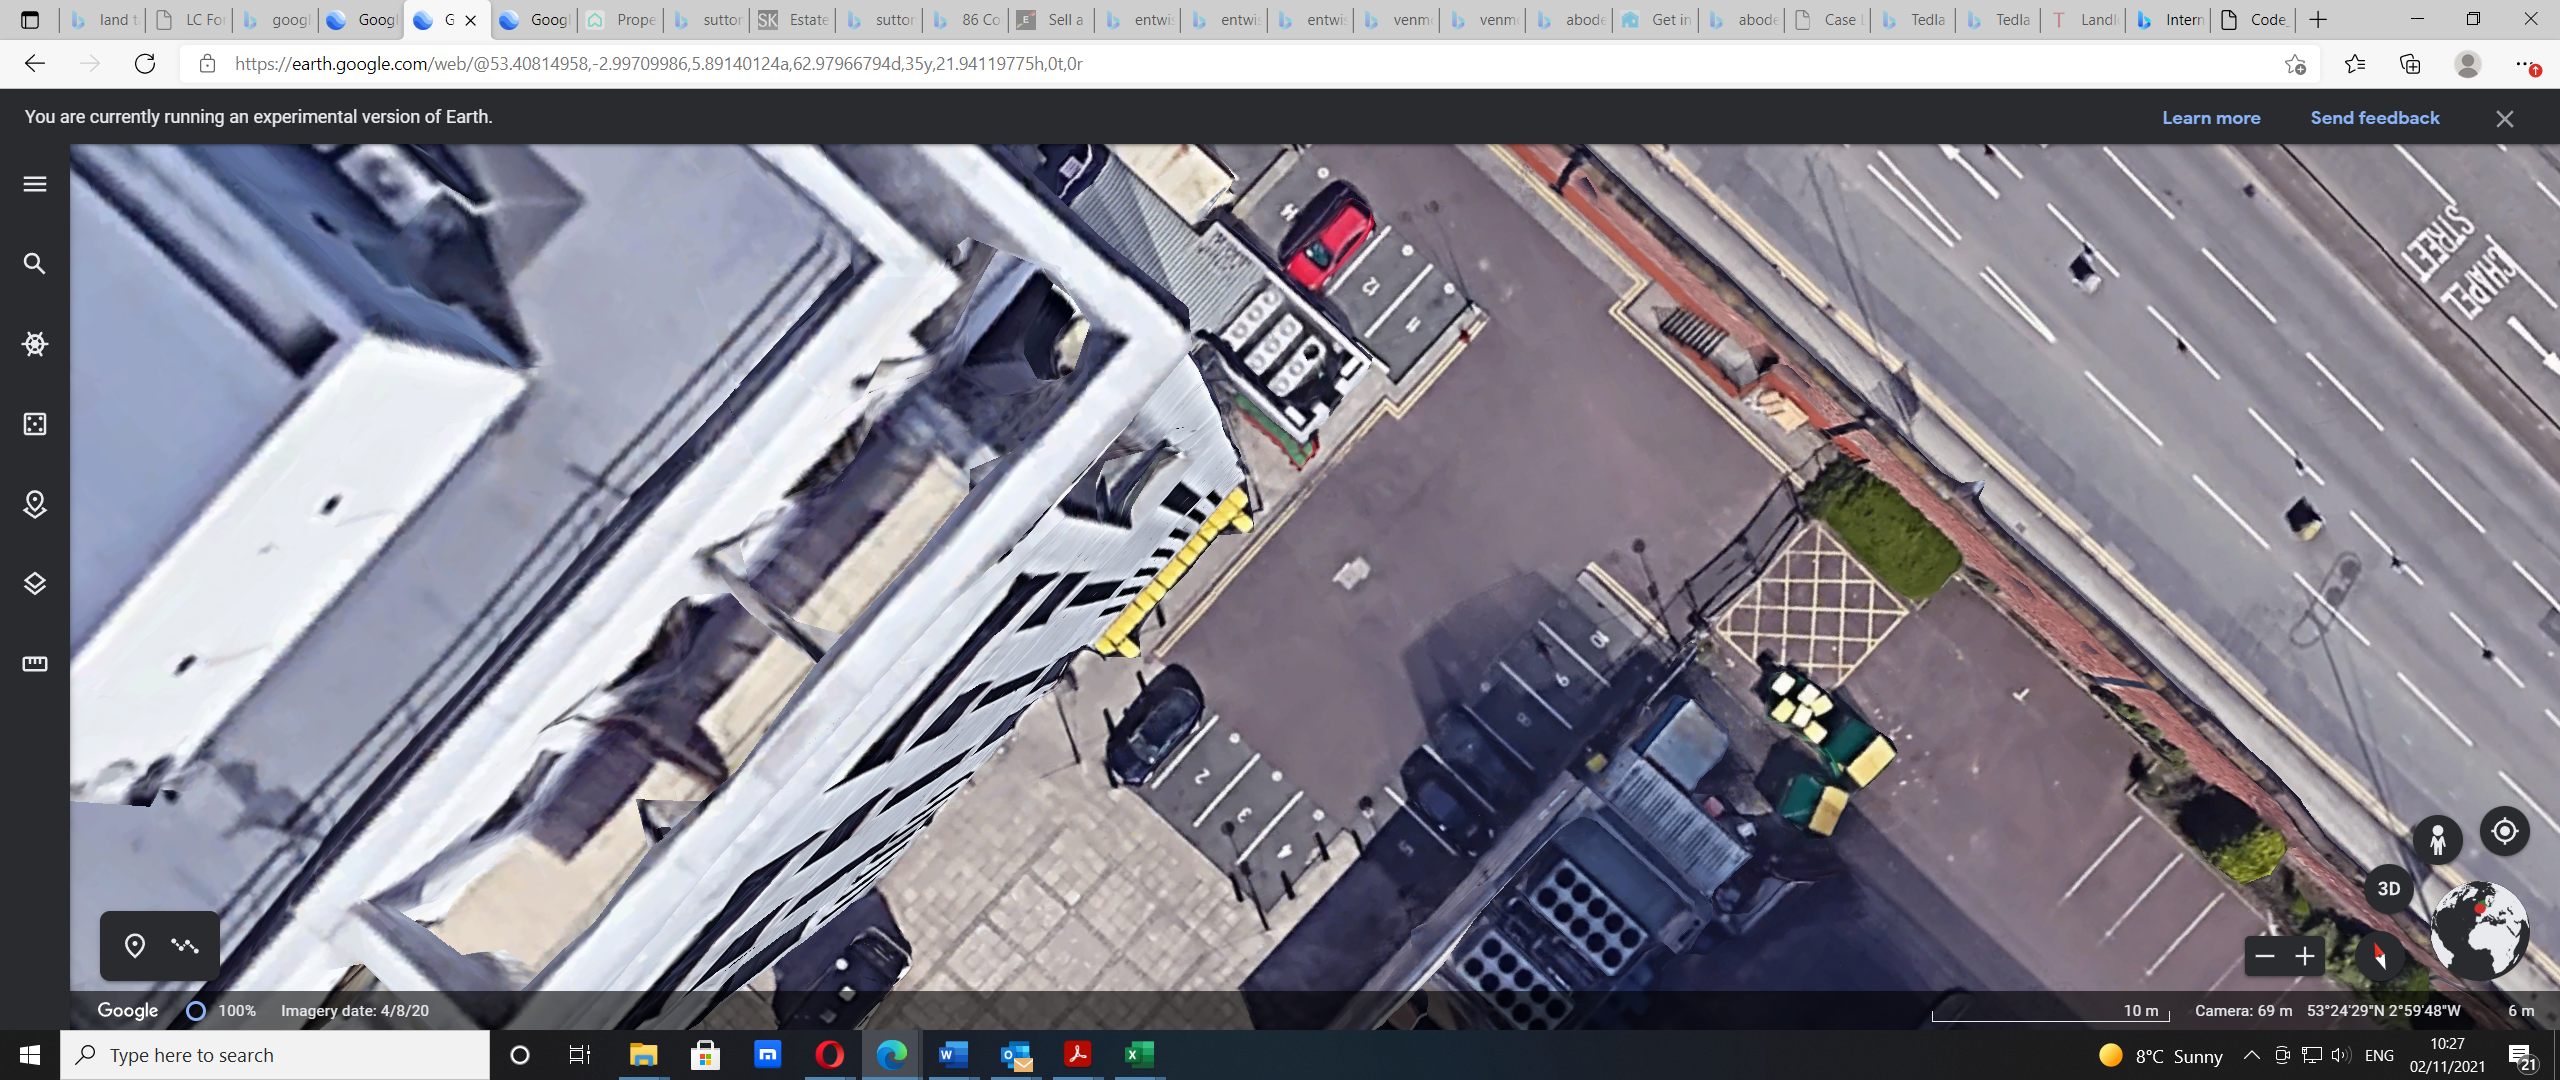Select the Measure distance ruler tool

click(x=35, y=664)
